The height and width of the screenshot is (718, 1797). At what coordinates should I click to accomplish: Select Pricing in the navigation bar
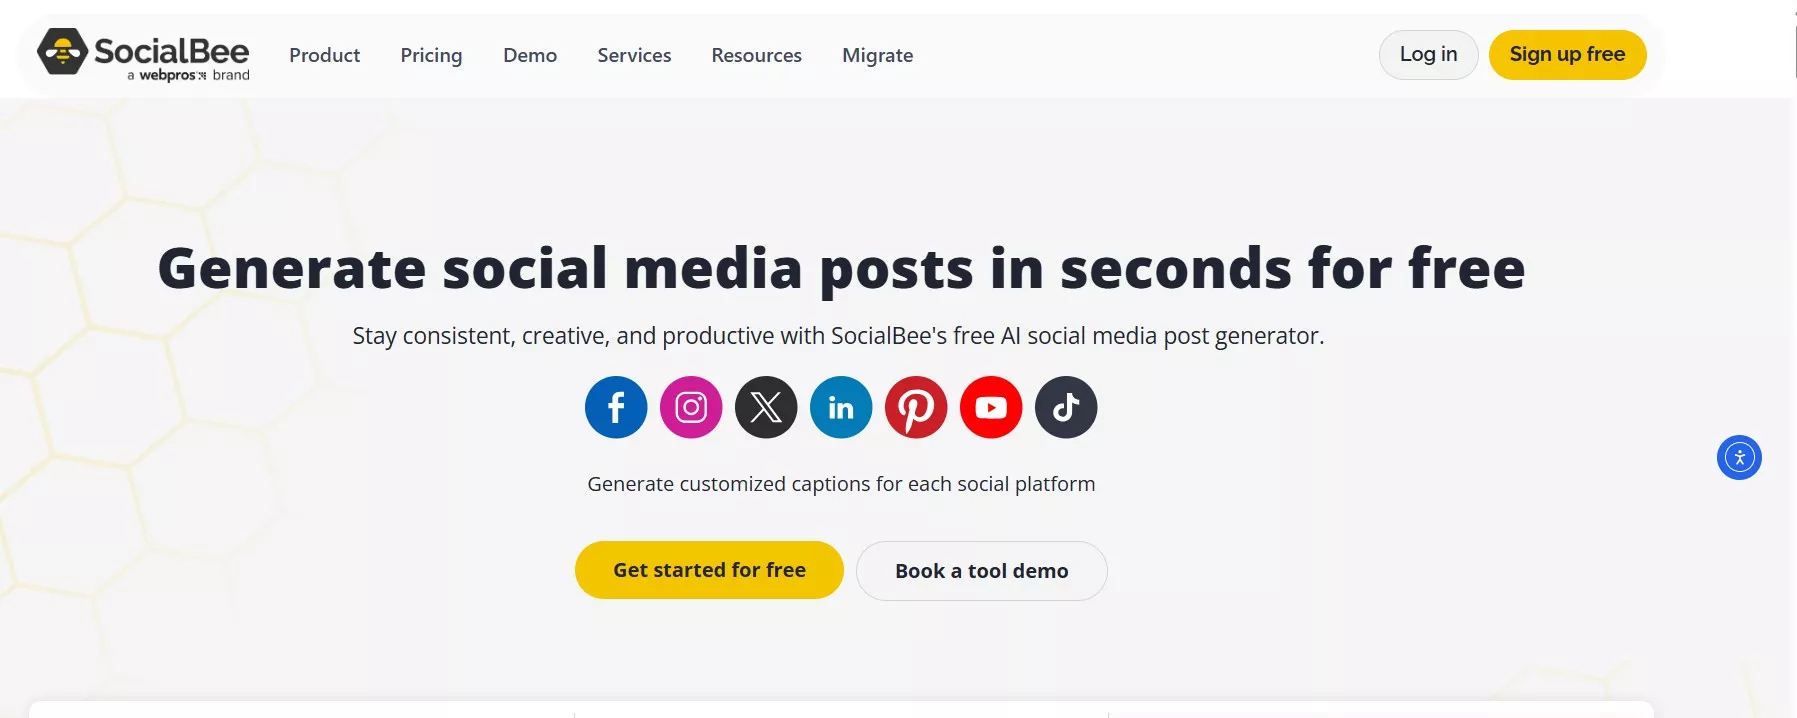(431, 55)
